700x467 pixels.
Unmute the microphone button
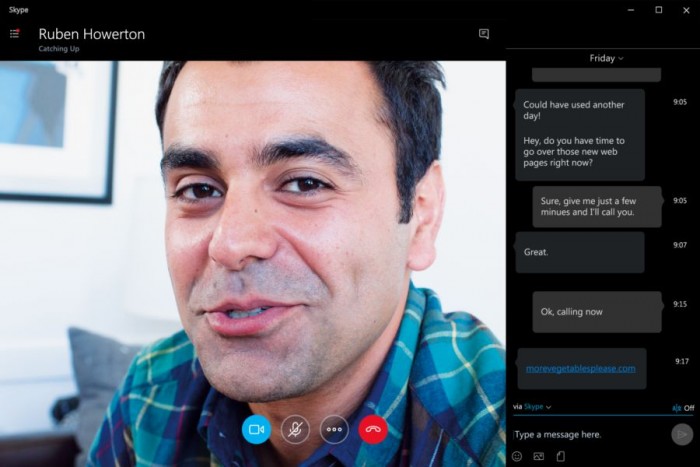point(295,429)
